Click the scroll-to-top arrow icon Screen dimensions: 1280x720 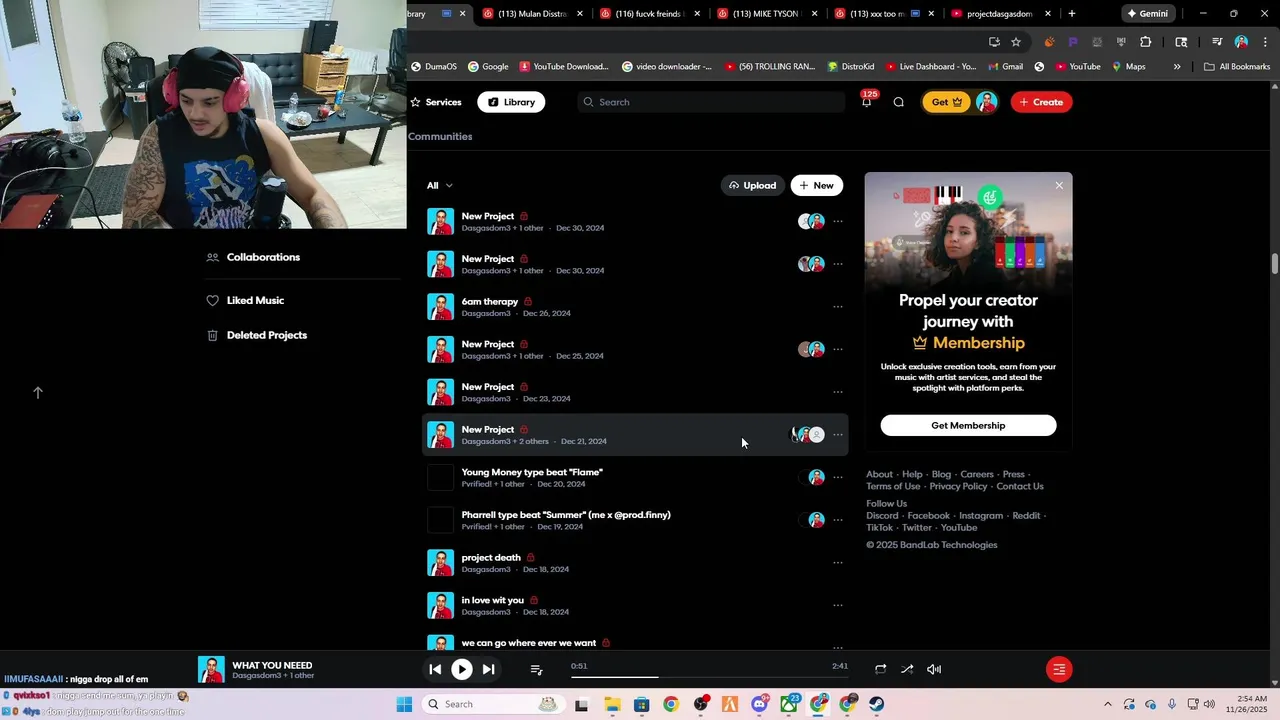38,393
